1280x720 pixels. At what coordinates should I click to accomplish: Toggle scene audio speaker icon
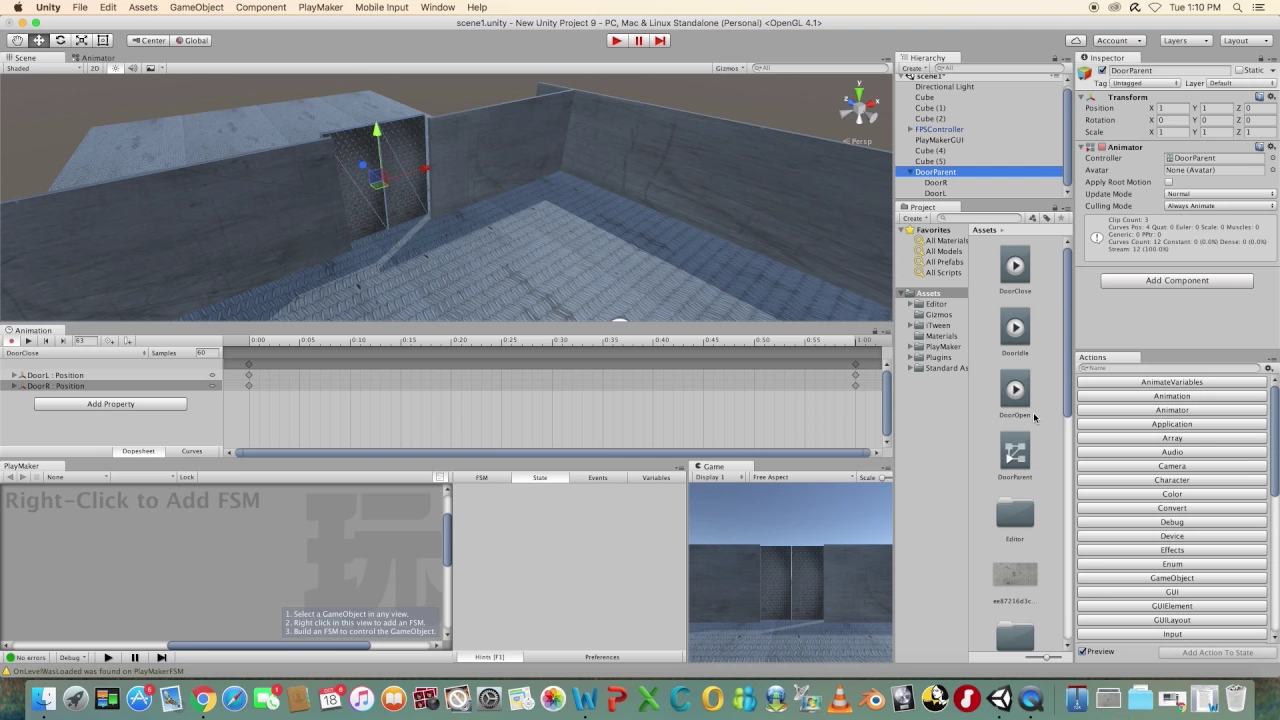(x=133, y=68)
